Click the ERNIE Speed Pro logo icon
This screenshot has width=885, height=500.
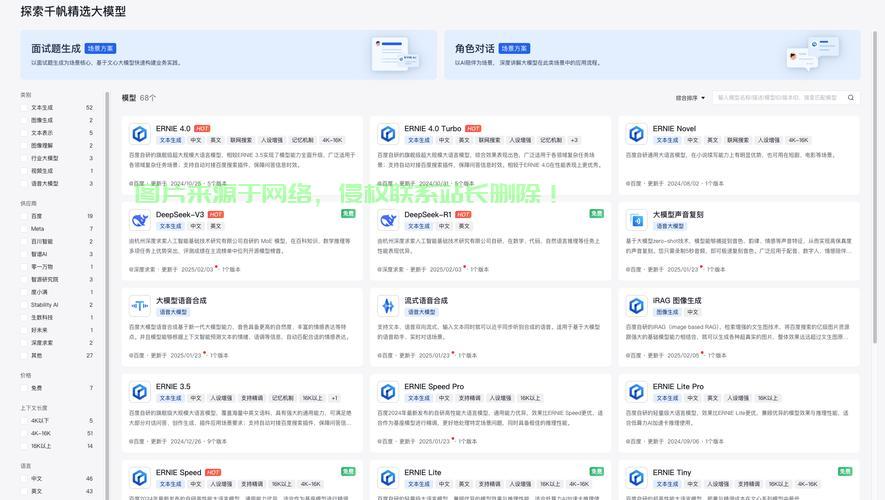(x=388, y=392)
